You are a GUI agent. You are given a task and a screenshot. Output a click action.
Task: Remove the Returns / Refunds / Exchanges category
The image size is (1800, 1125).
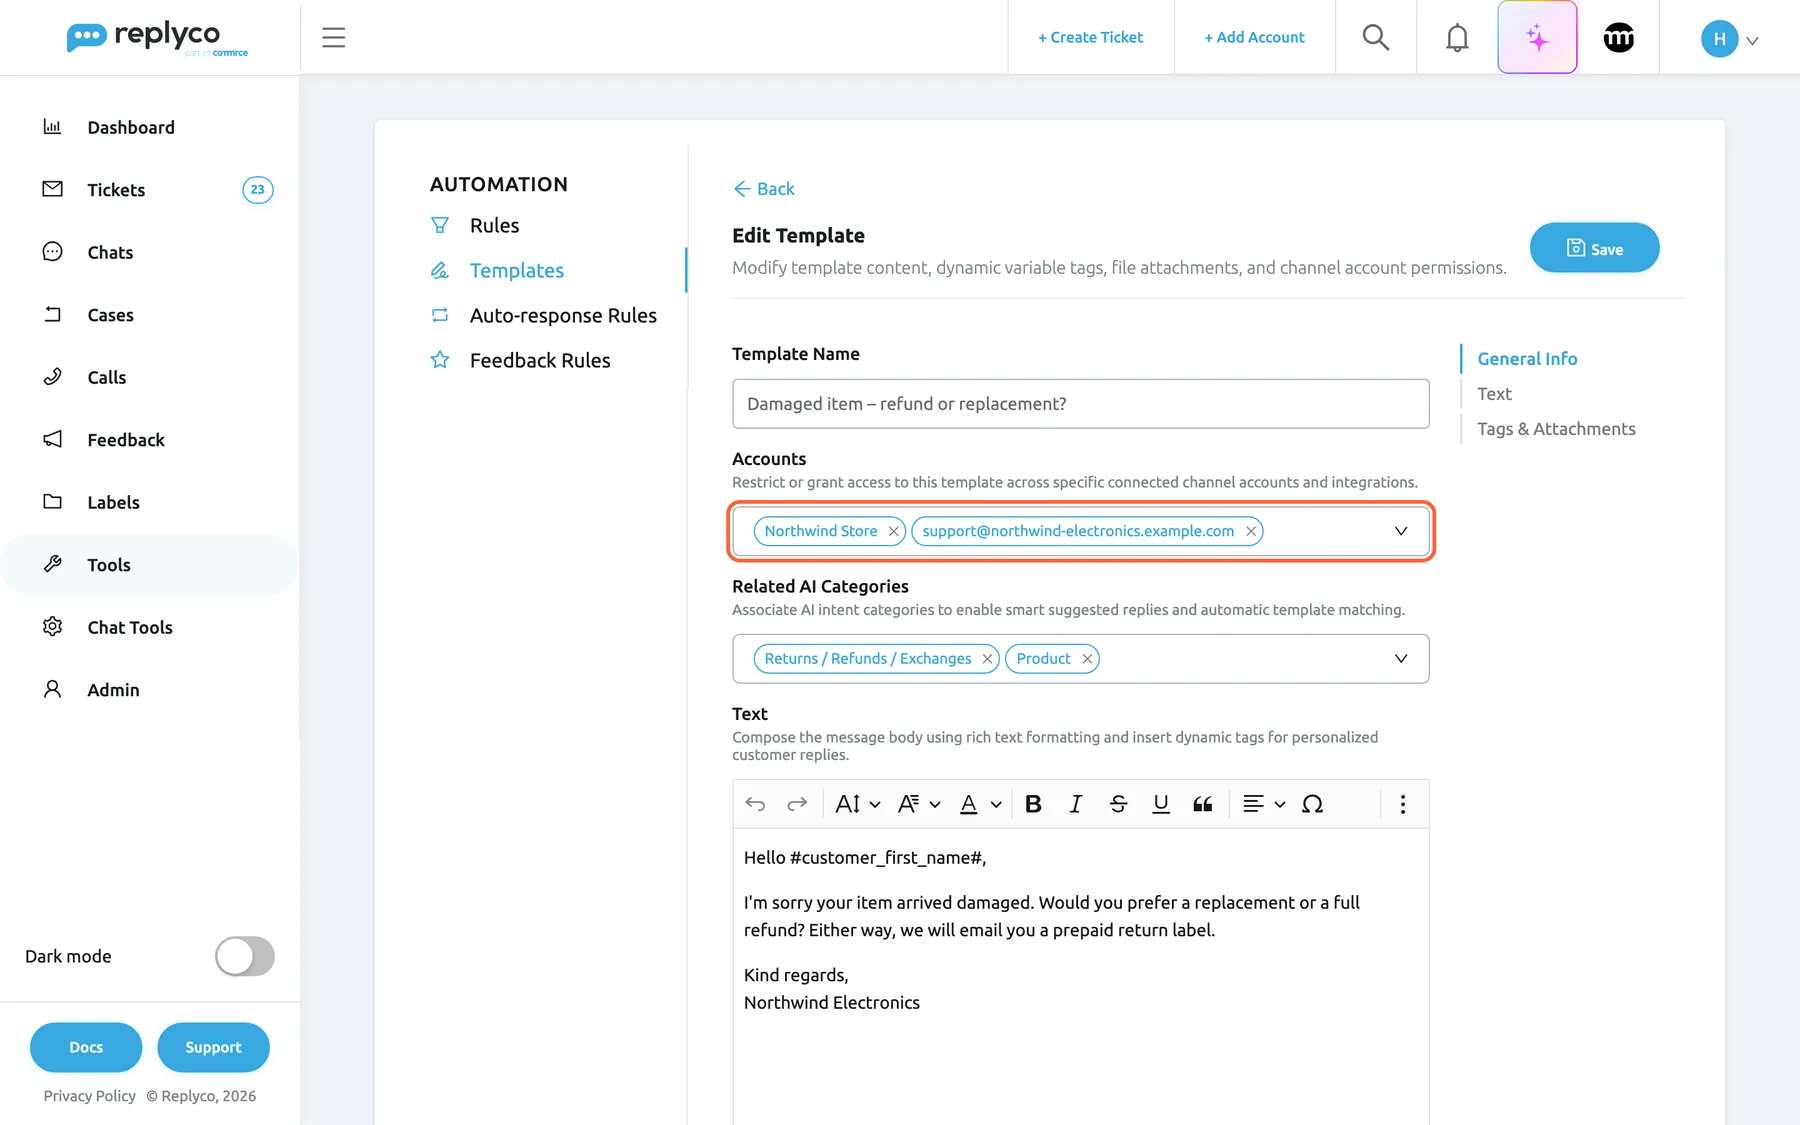pos(987,659)
